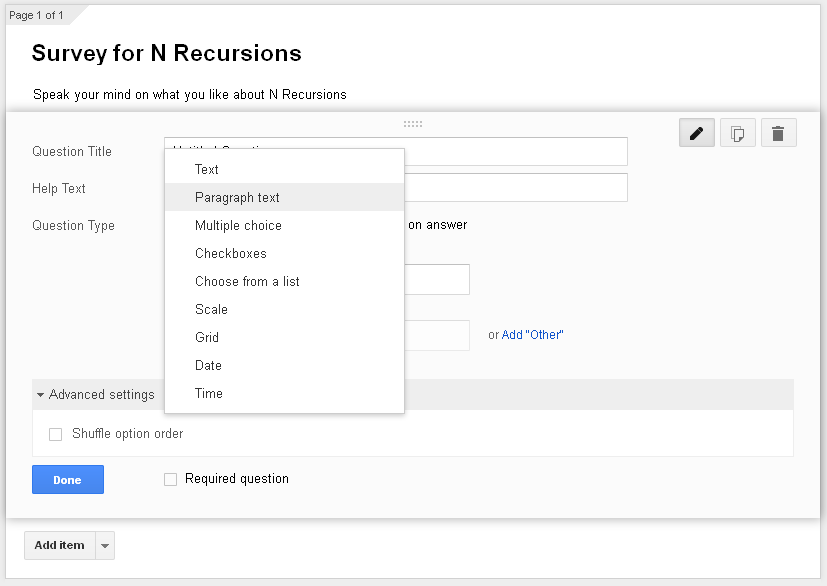Enable the Shuffle option order checkbox
Screen dimensions: 827x586
[x=55, y=434]
